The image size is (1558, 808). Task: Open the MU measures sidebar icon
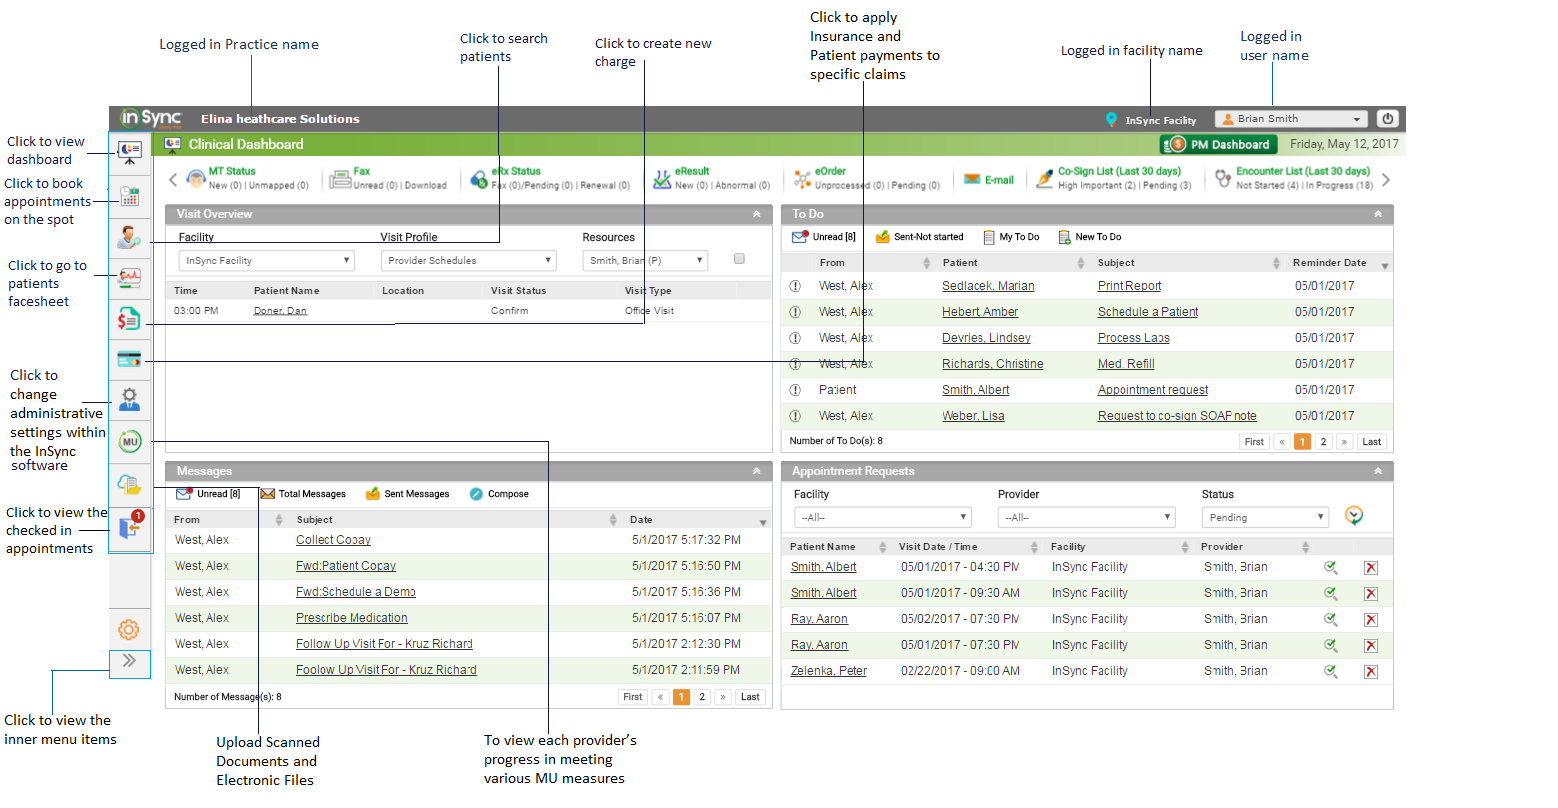click(x=129, y=441)
